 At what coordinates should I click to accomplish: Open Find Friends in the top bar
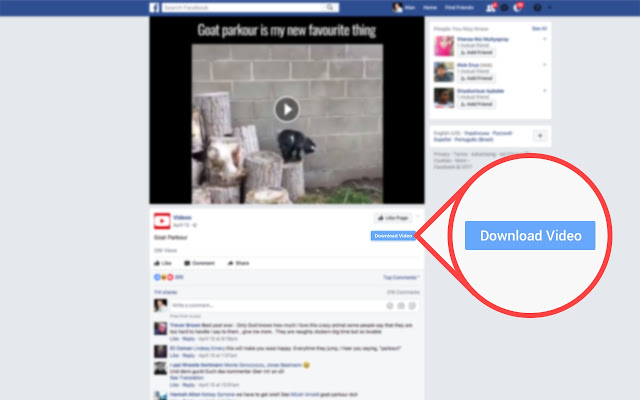(459, 7)
